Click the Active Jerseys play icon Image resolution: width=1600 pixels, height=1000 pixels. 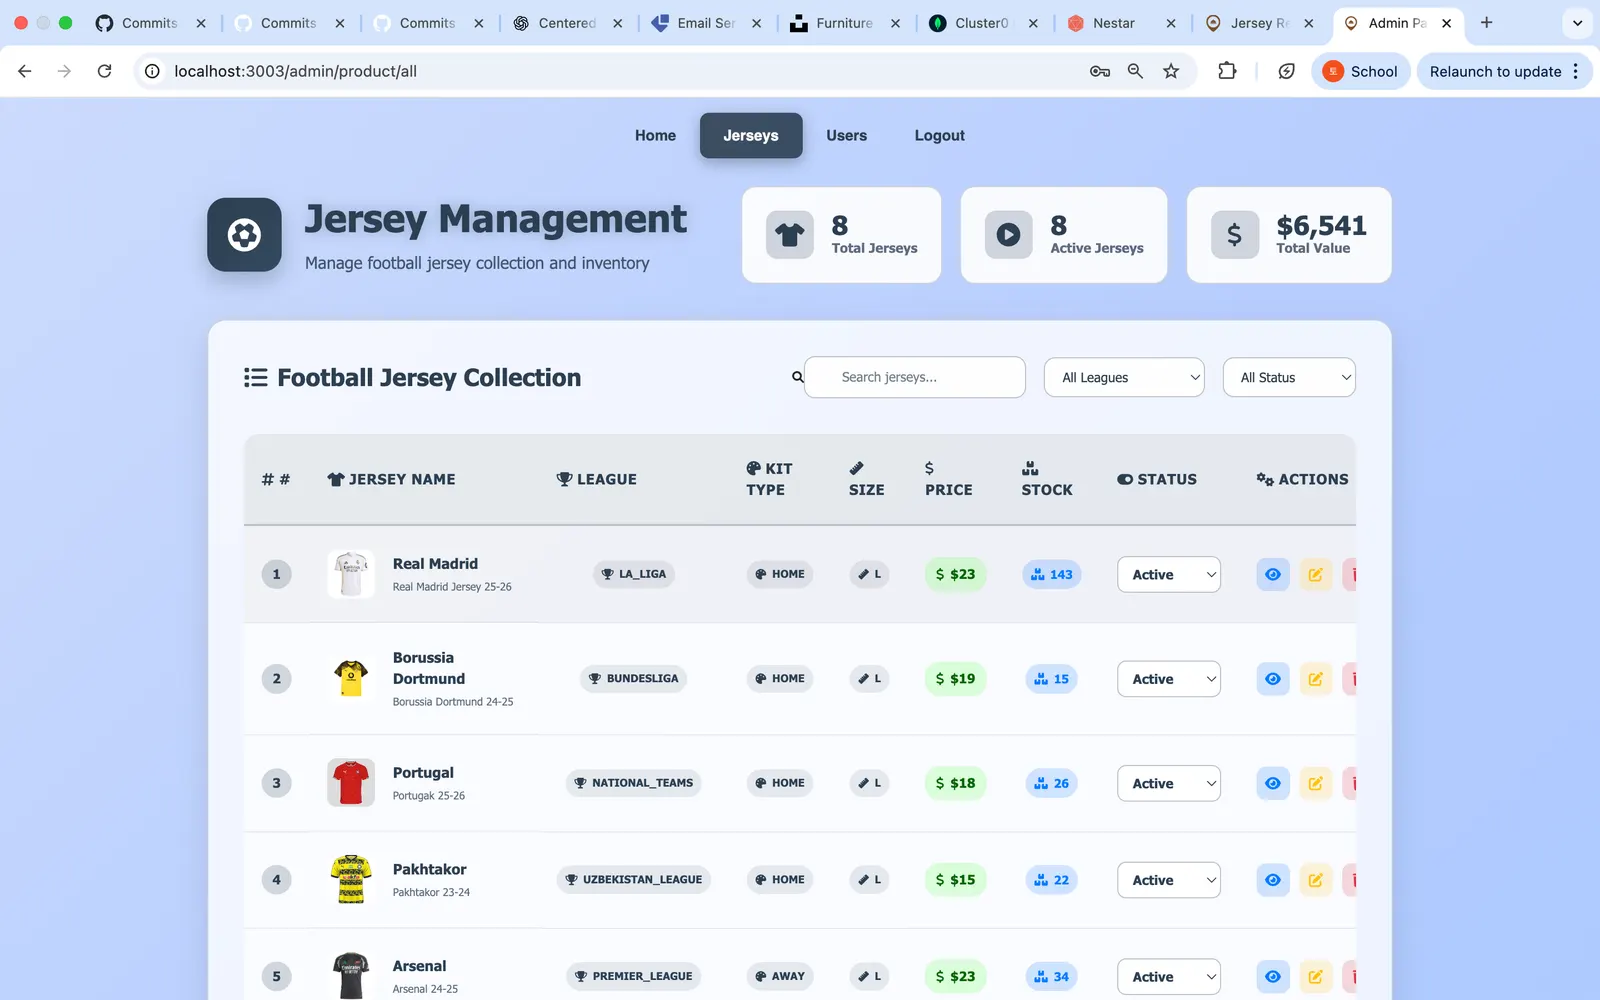tap(1008, 235)
